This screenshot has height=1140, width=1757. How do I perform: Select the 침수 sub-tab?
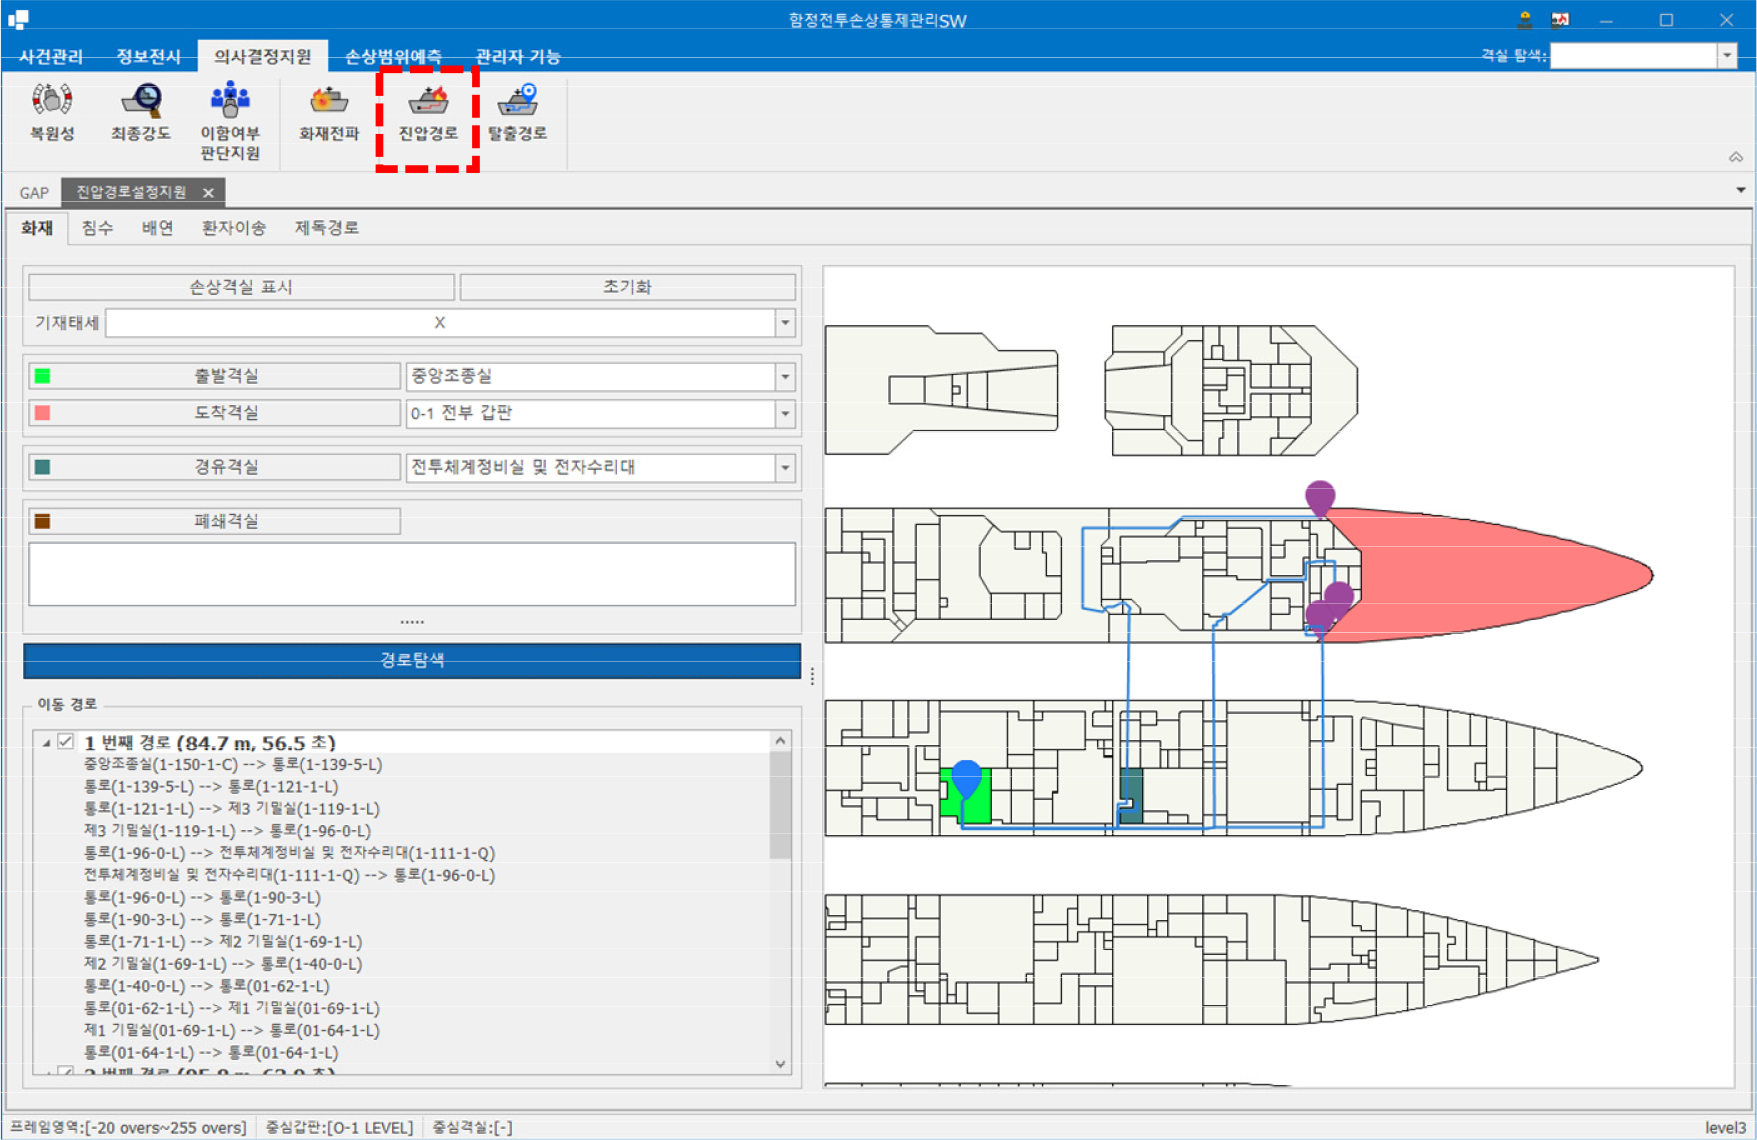(x=97, y=228)
